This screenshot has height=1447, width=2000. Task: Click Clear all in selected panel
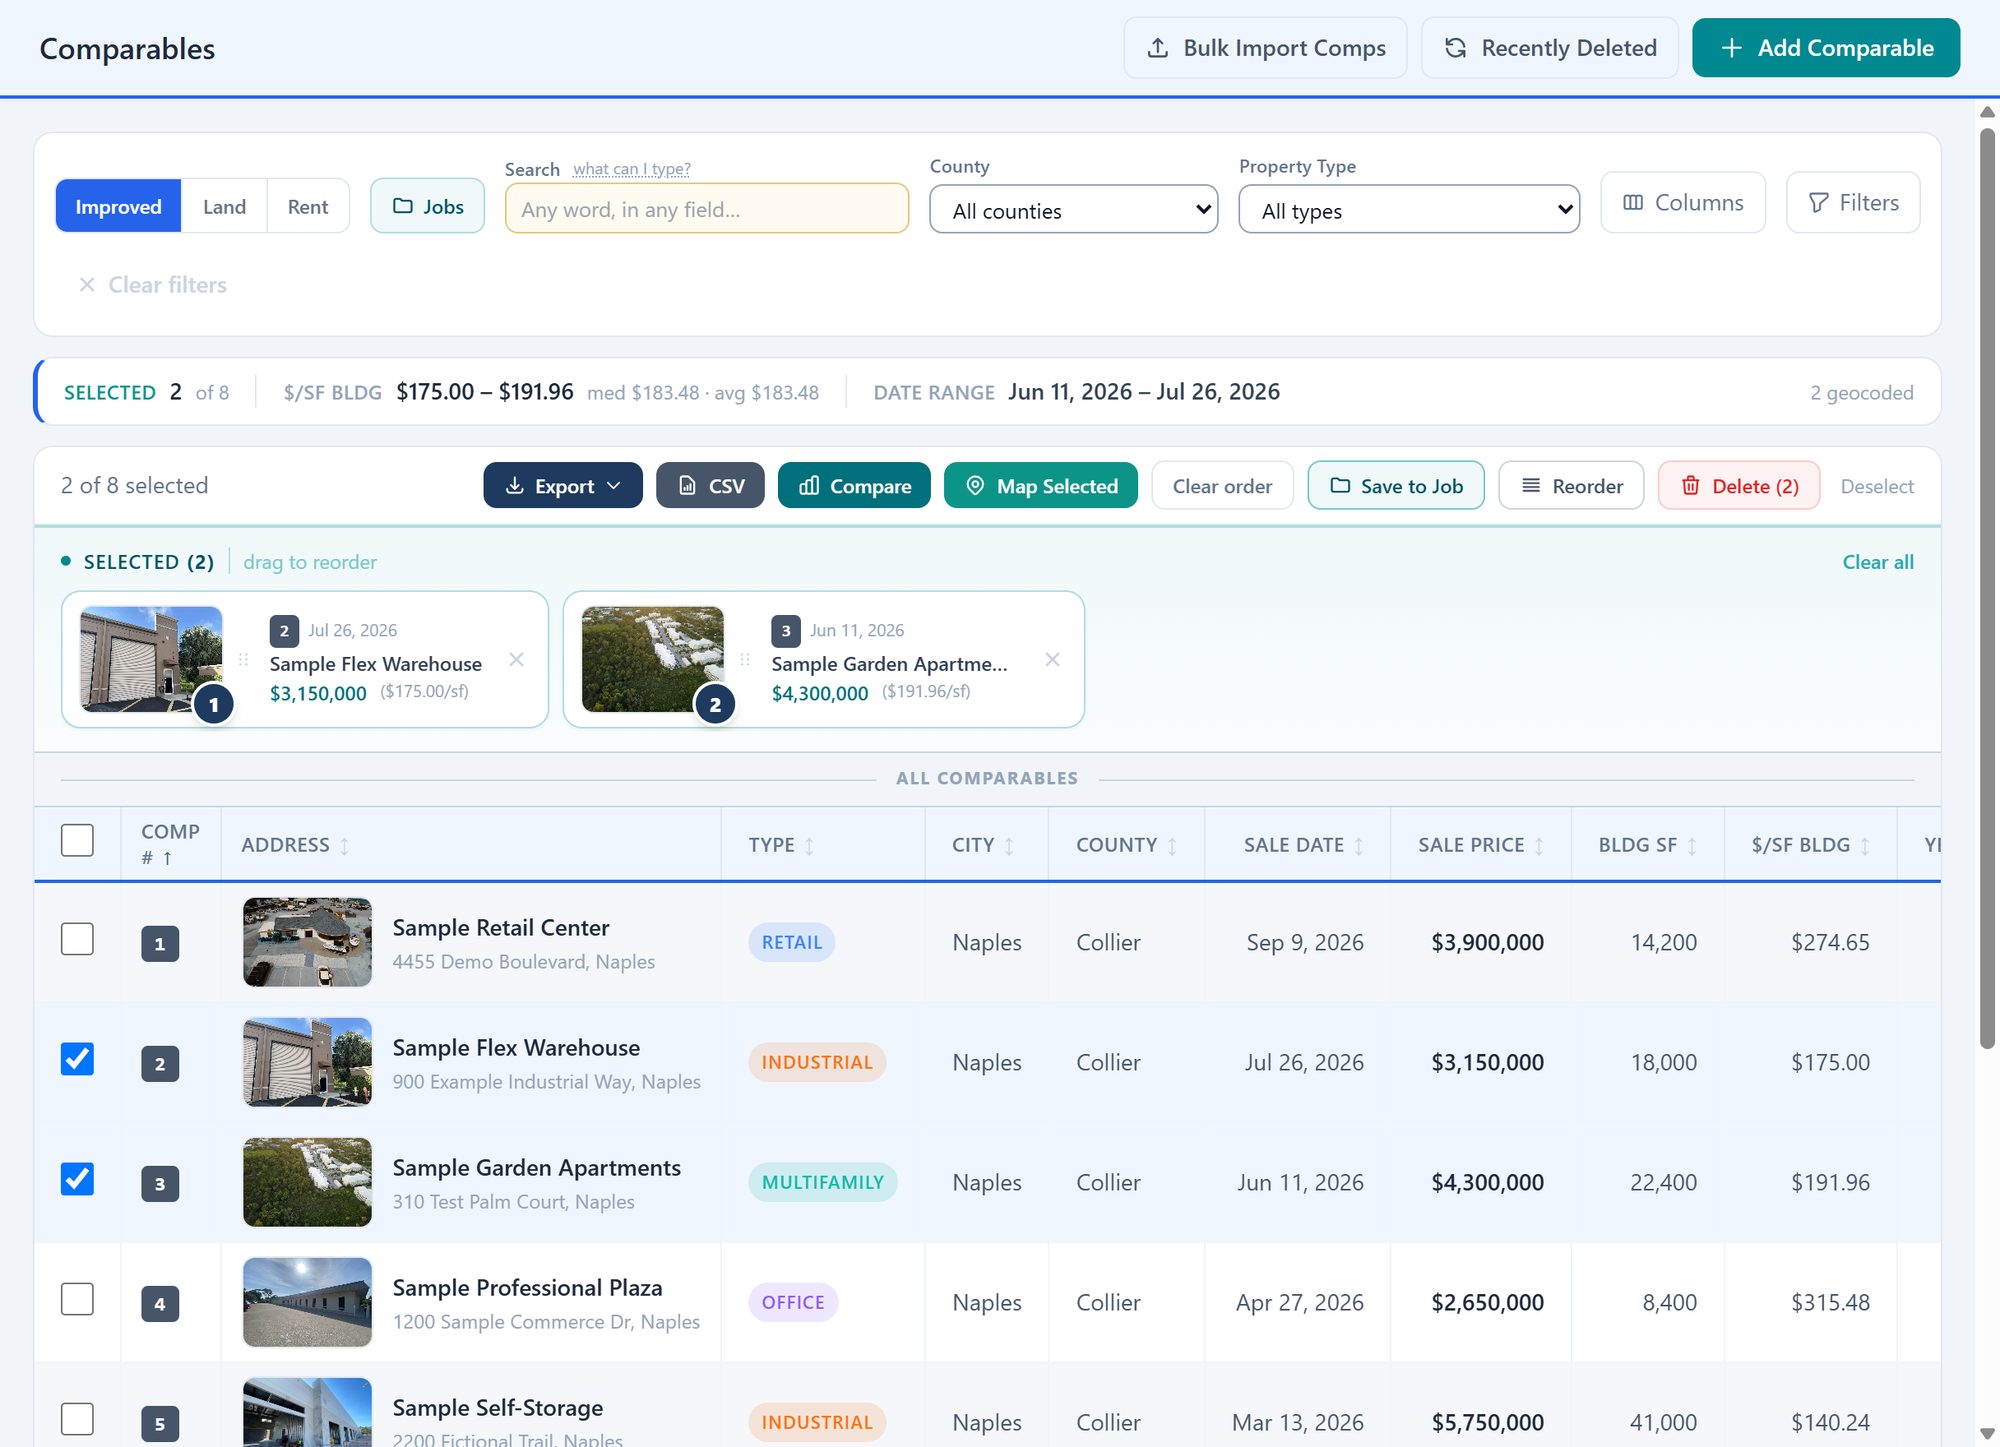coord(1877,562)
